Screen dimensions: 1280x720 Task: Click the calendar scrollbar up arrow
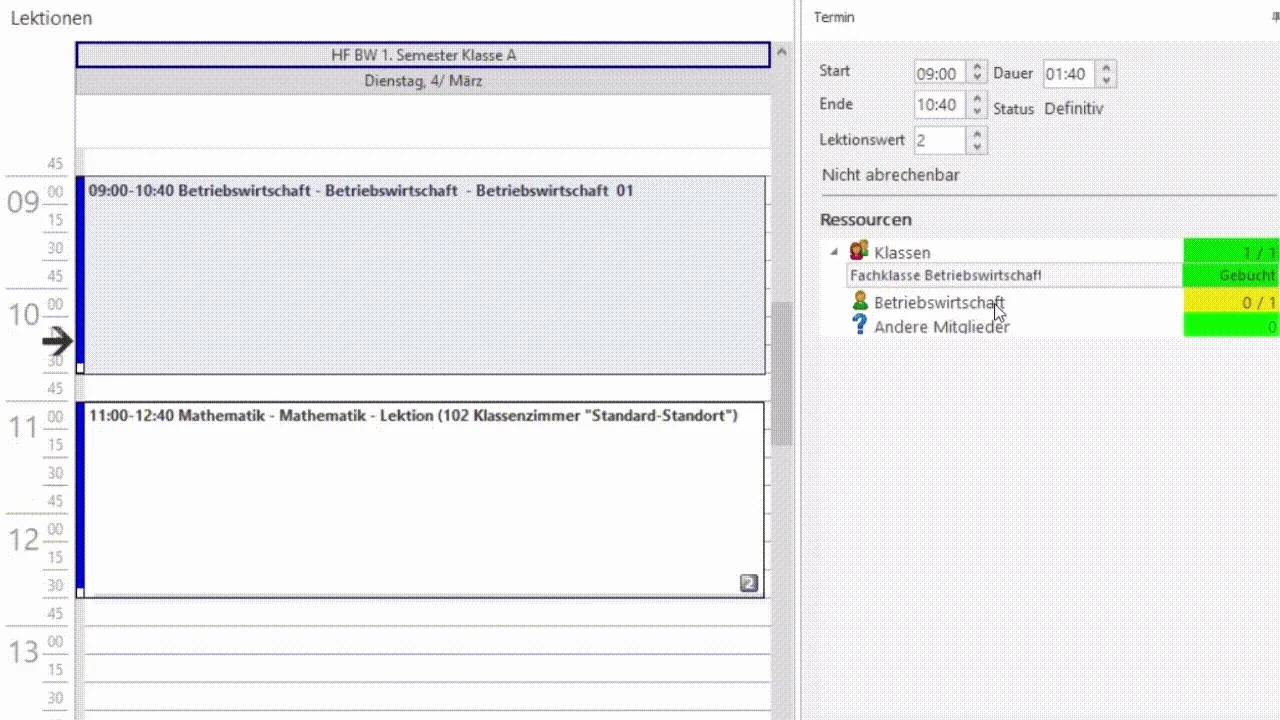tap(782, 52)
